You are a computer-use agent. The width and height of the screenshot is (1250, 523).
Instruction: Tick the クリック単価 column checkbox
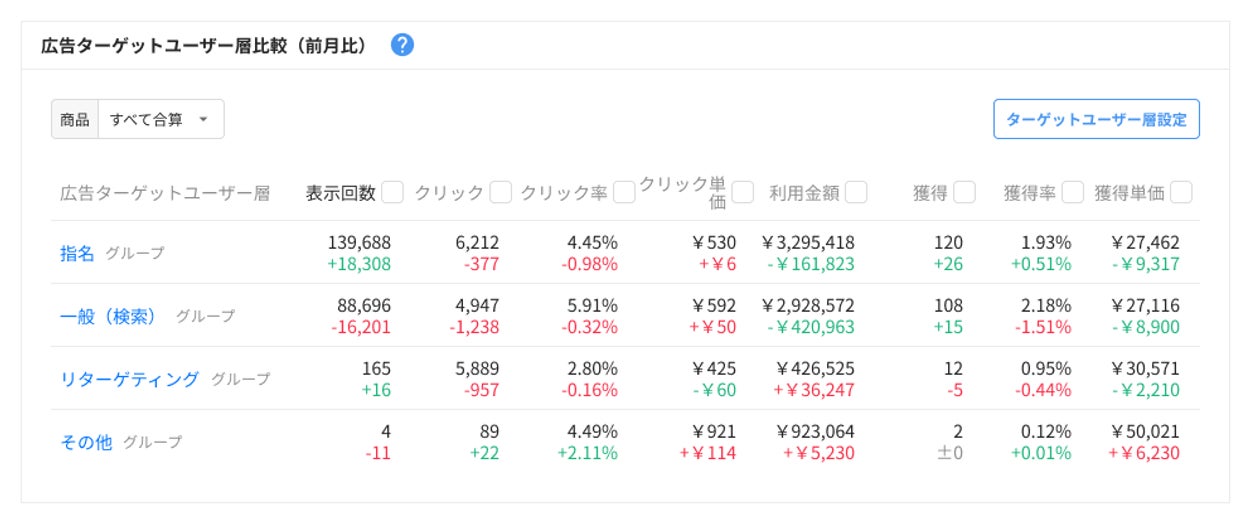[742, 192]
